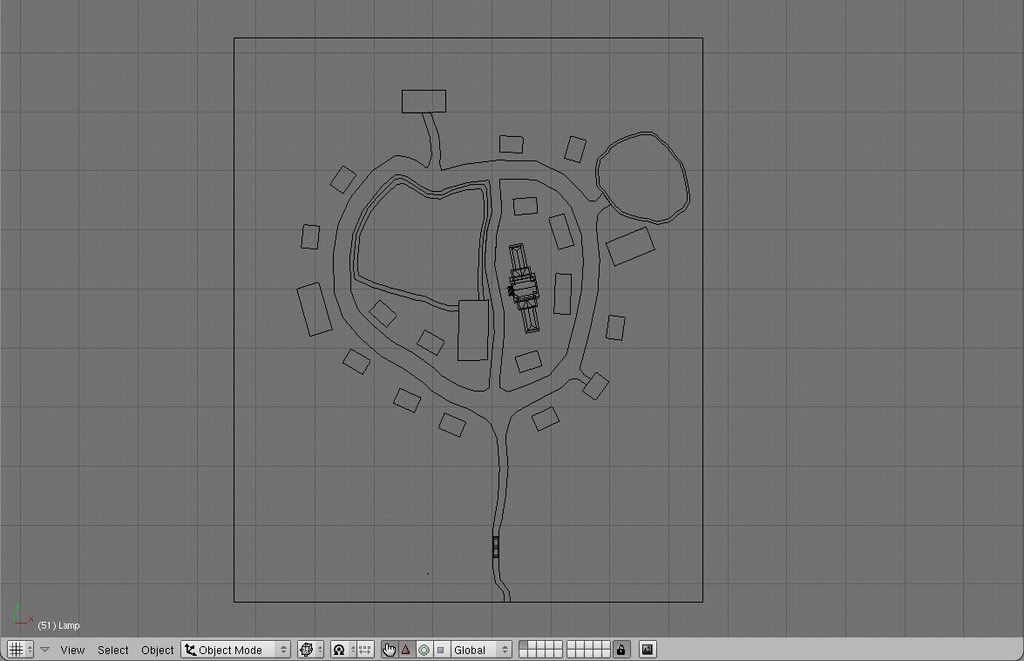
Task: Open the Object menu
Action: [x=157, y=650]
